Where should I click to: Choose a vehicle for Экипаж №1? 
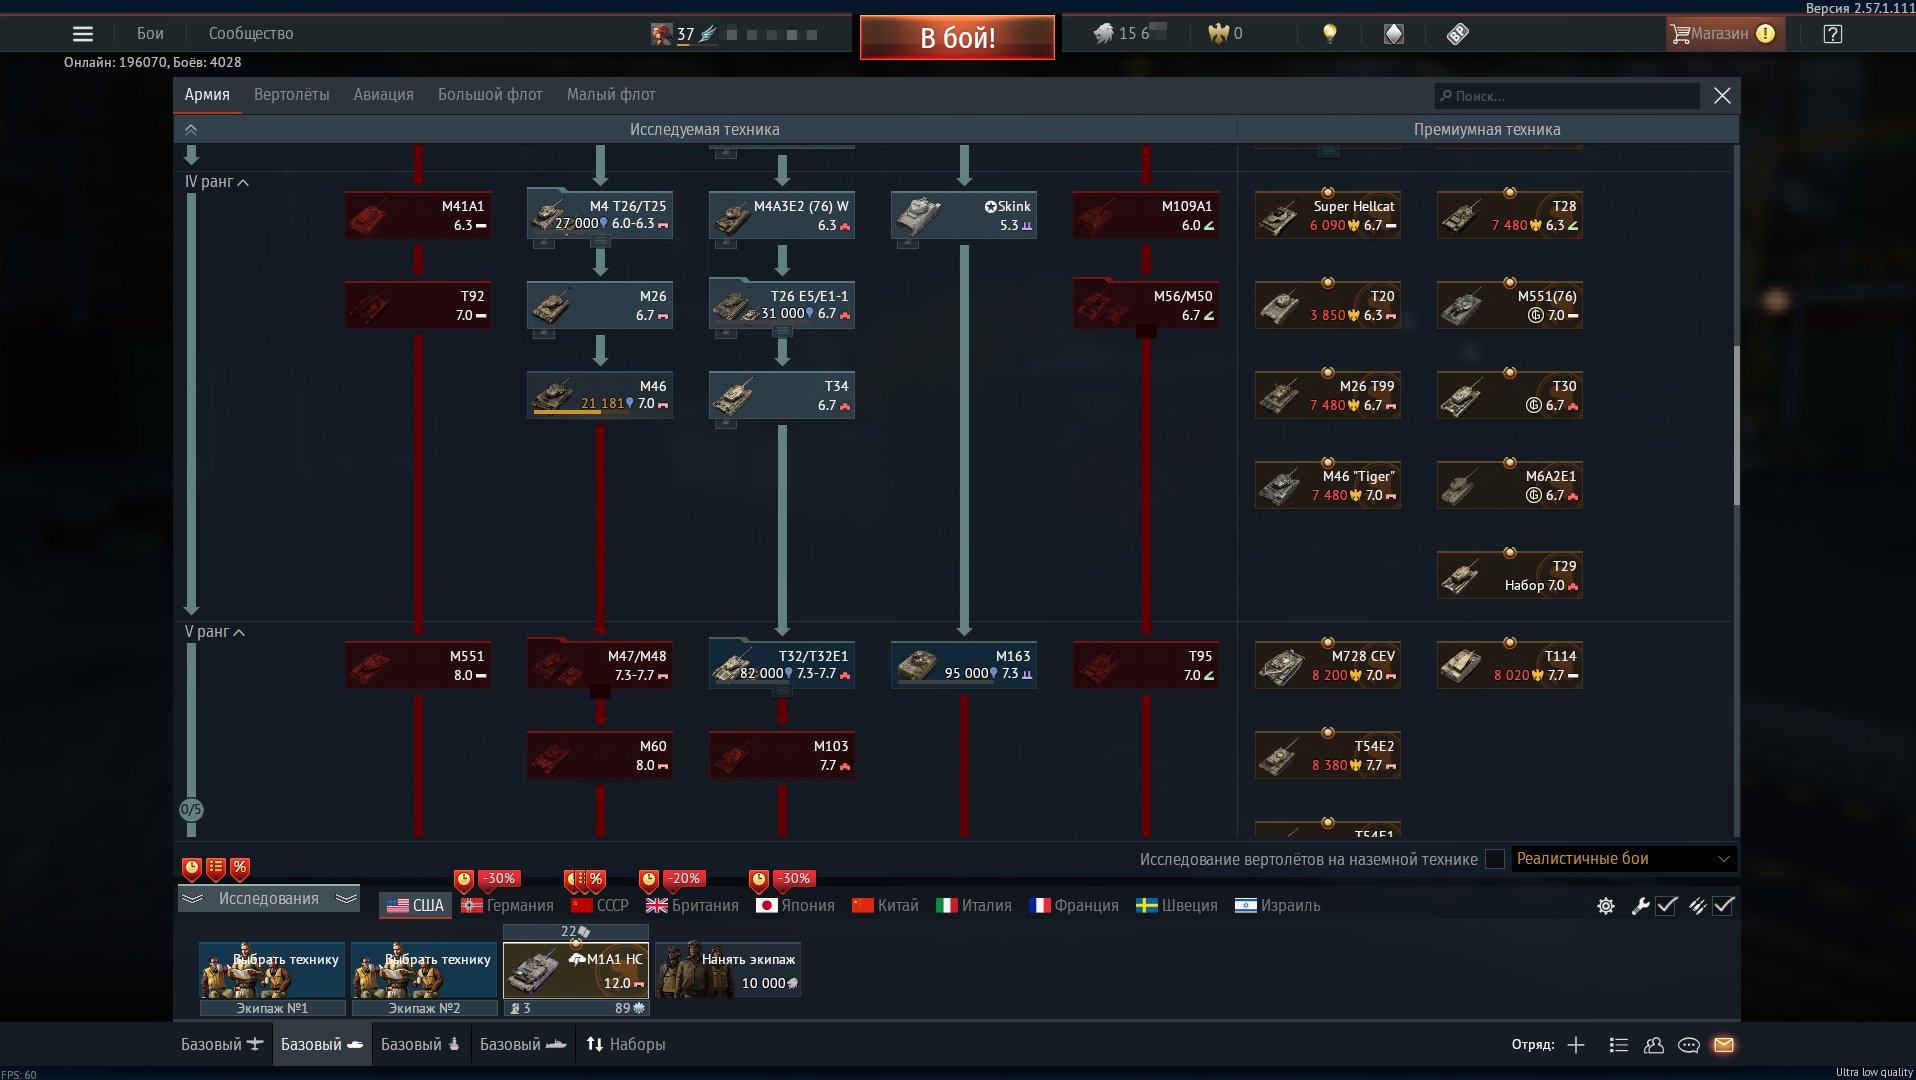(x=272, y=970)
